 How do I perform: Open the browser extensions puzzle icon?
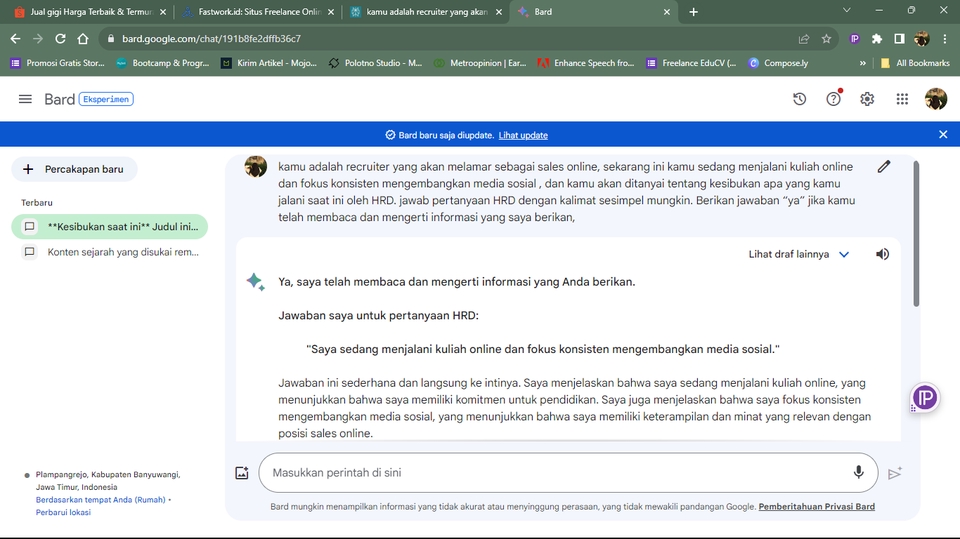click(877, 39)
